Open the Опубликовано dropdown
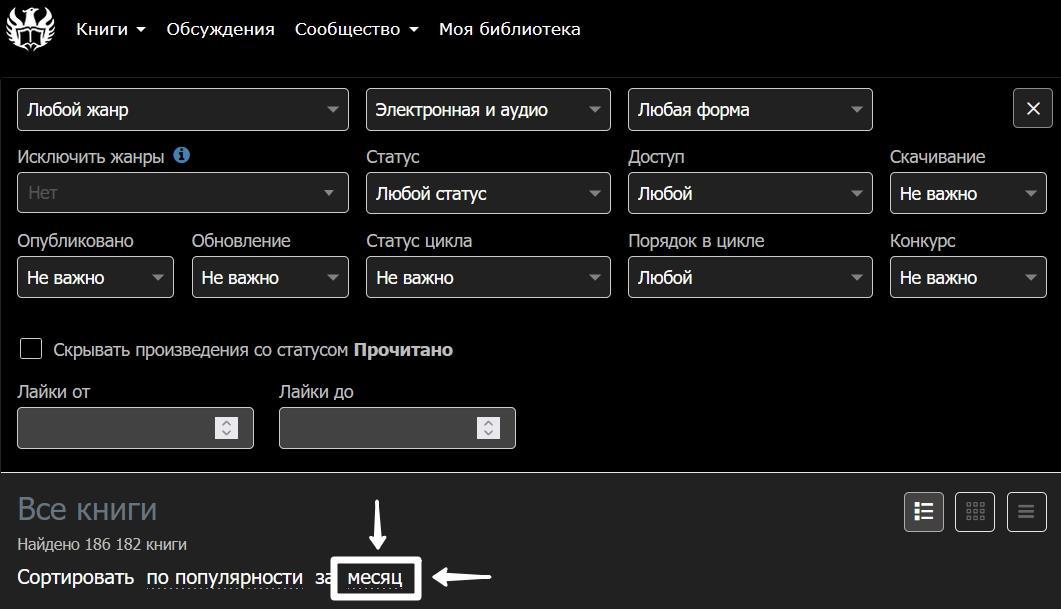1061x609 pixels. (95, 277)
